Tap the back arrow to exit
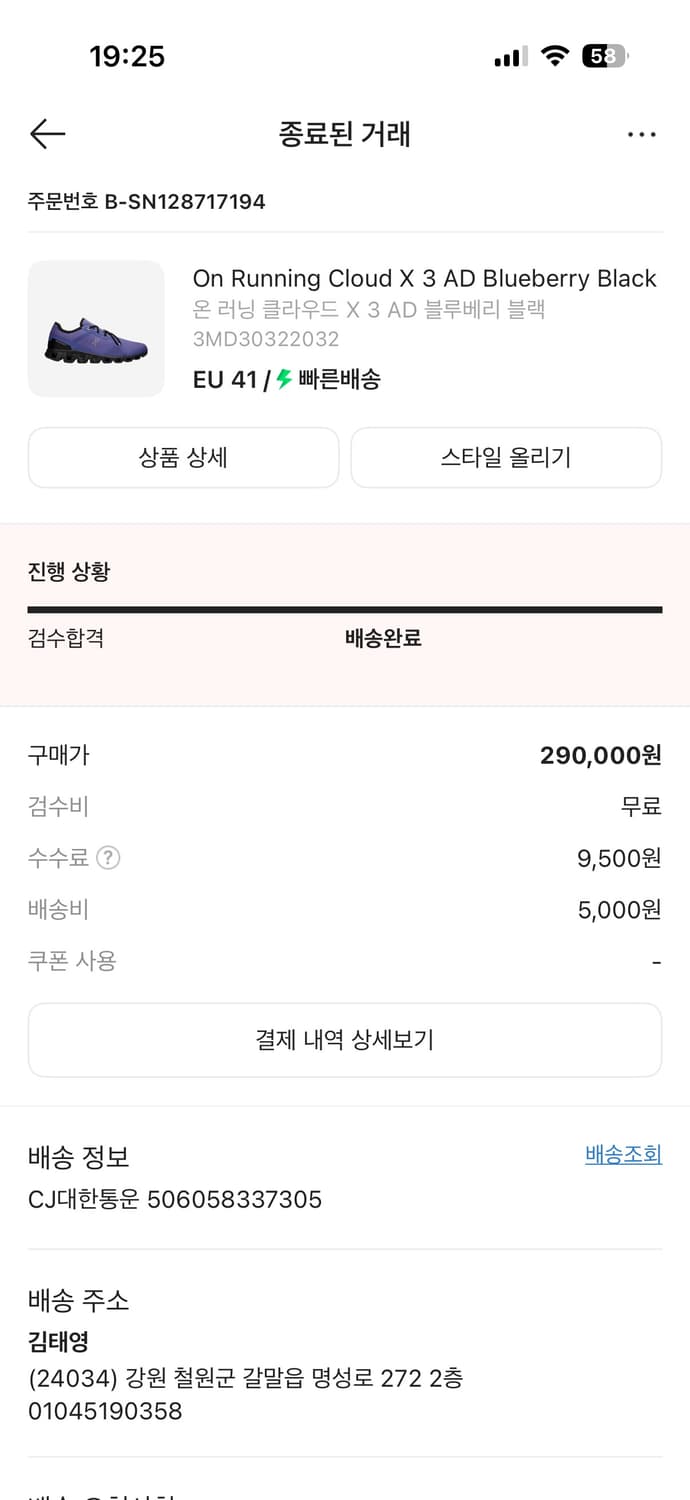This screenshot has height=1500, width=690. coord(46,133)
